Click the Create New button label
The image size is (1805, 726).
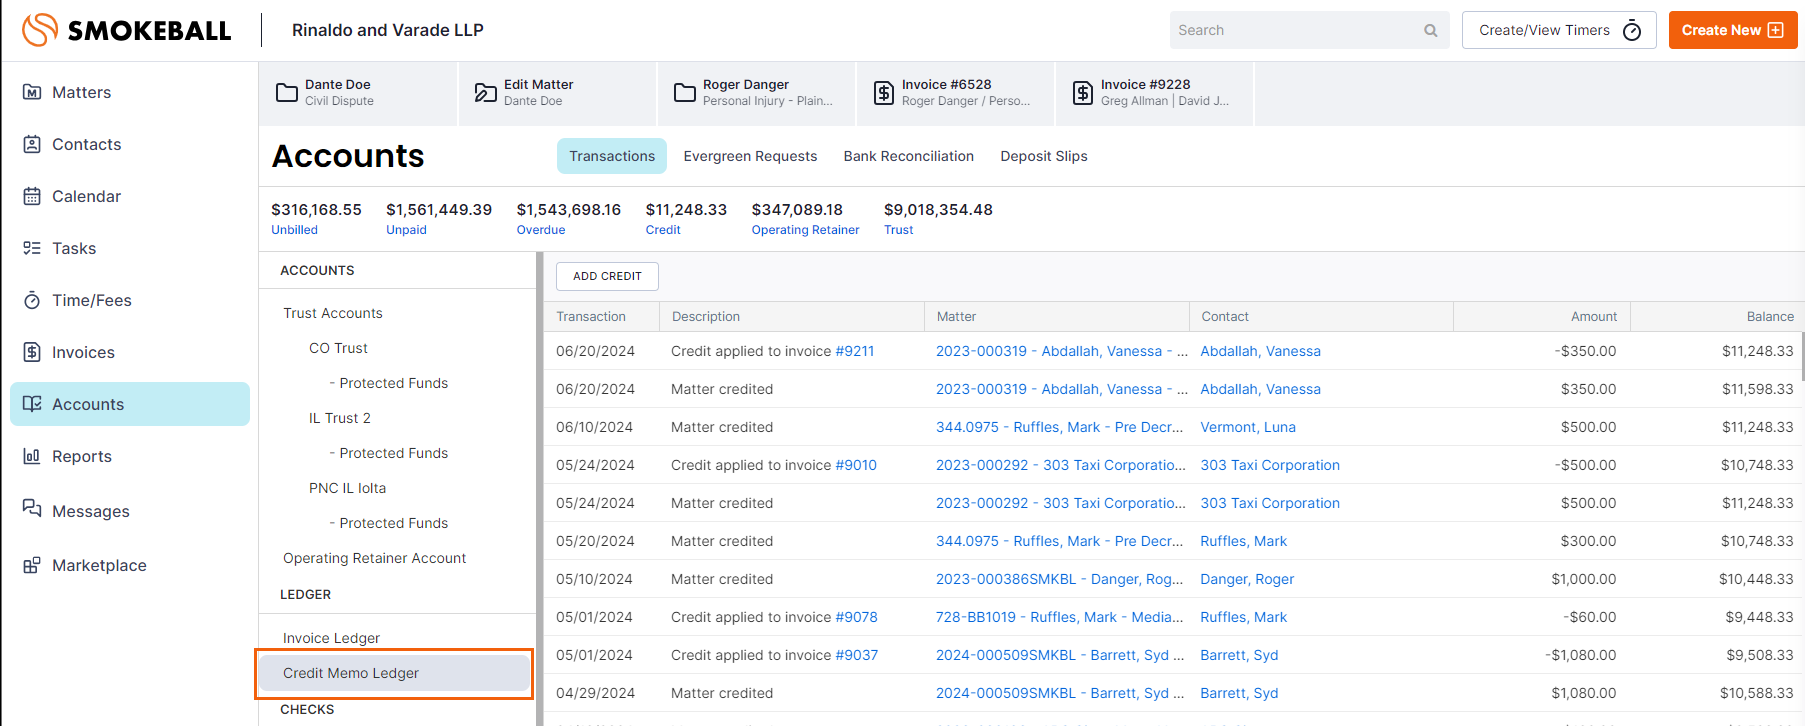1721,30
